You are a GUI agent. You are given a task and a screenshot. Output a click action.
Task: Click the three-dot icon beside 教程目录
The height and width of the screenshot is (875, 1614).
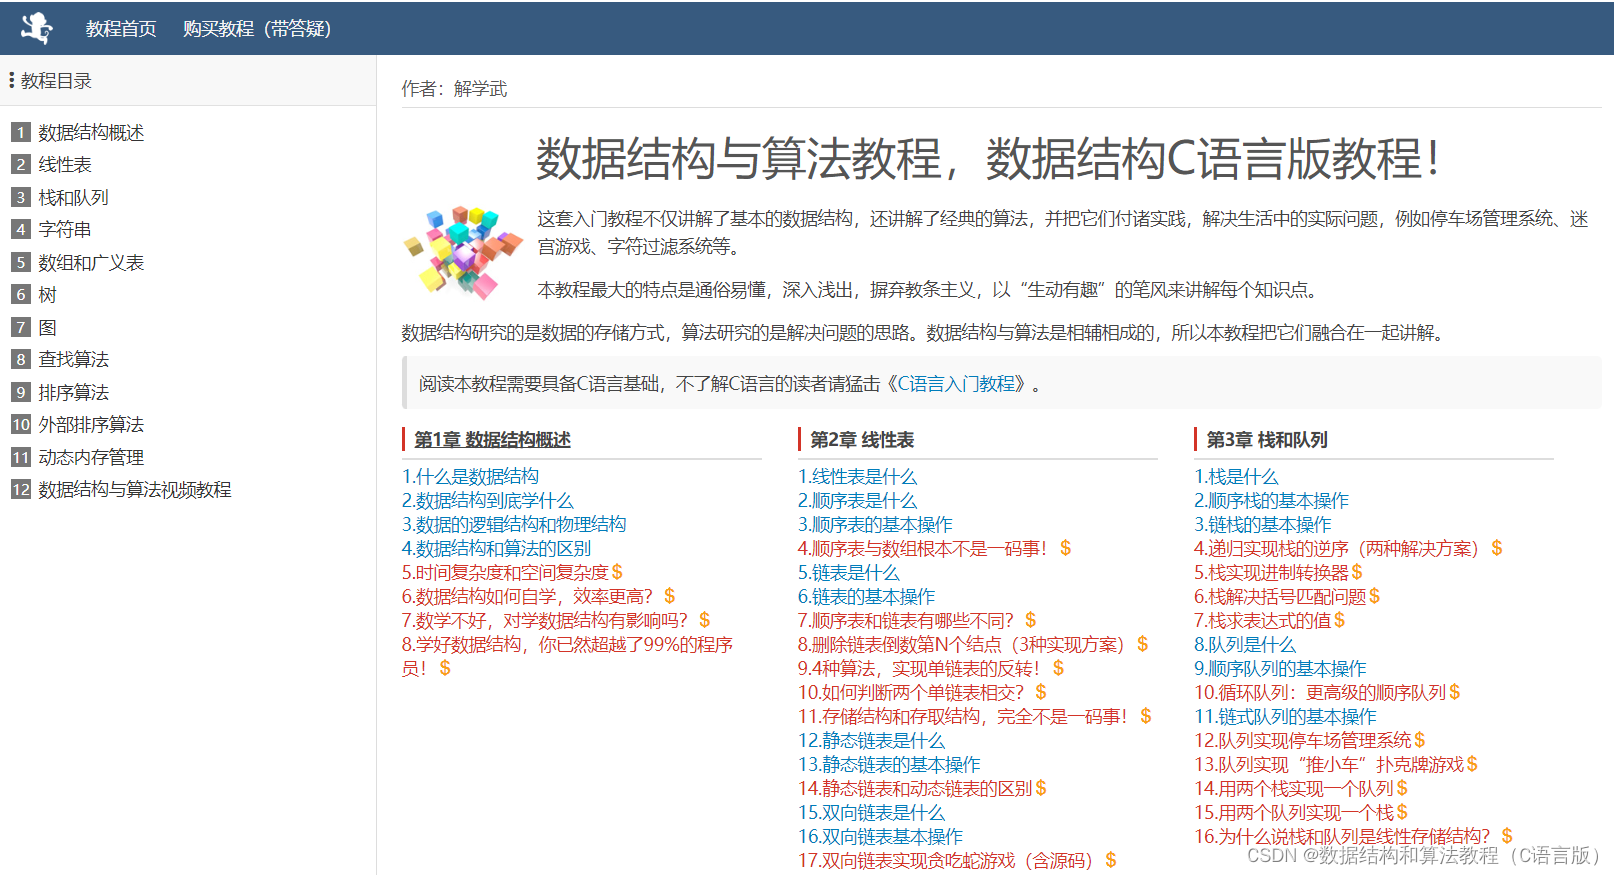[12, 80]
